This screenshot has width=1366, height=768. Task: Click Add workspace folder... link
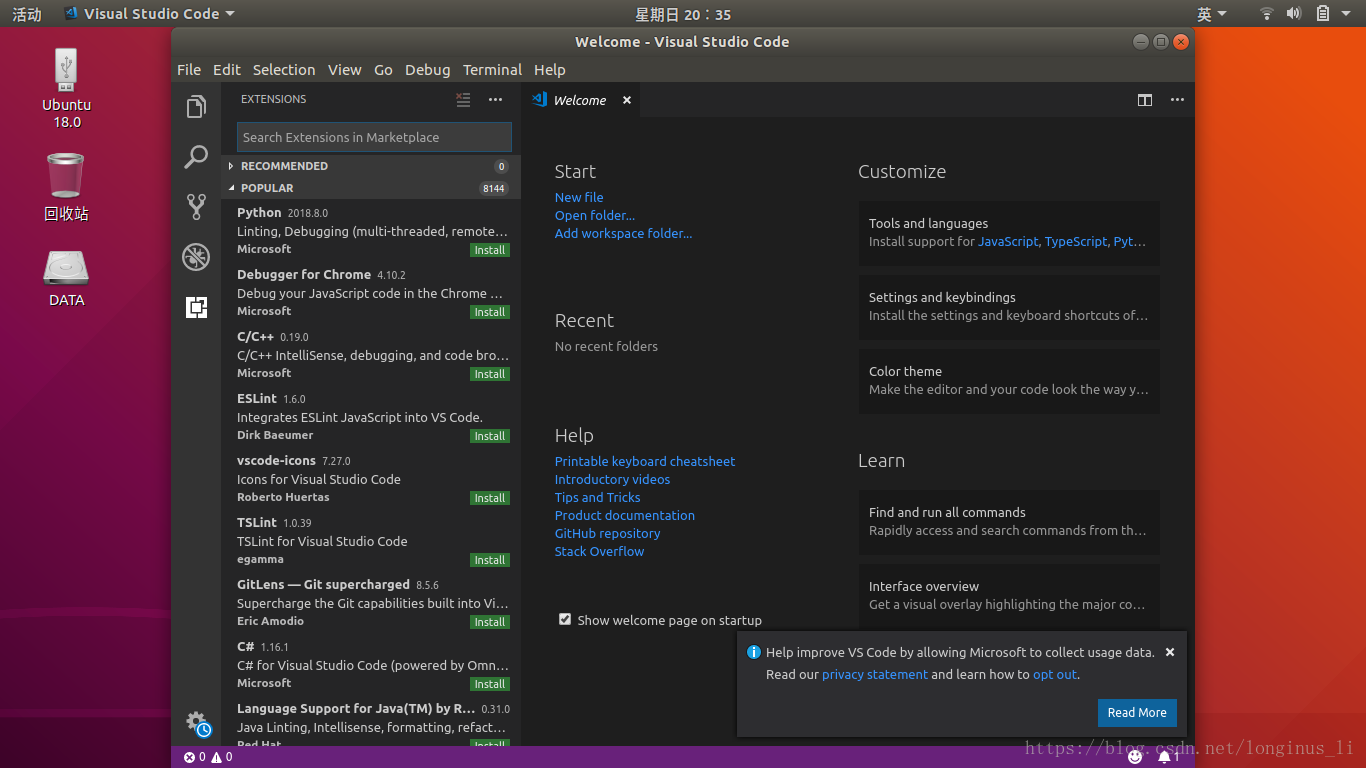(623, 233)
